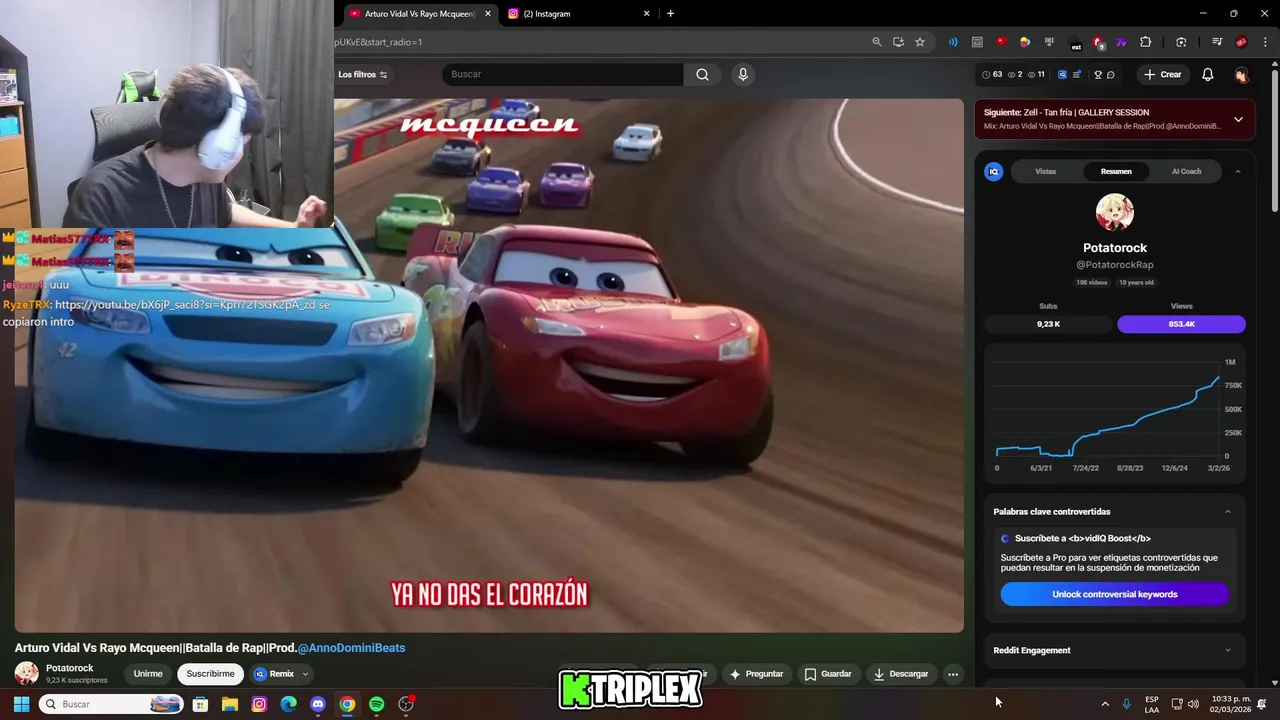
Task: Open the Instagram taskbar icon
Action: pos(259,704)
